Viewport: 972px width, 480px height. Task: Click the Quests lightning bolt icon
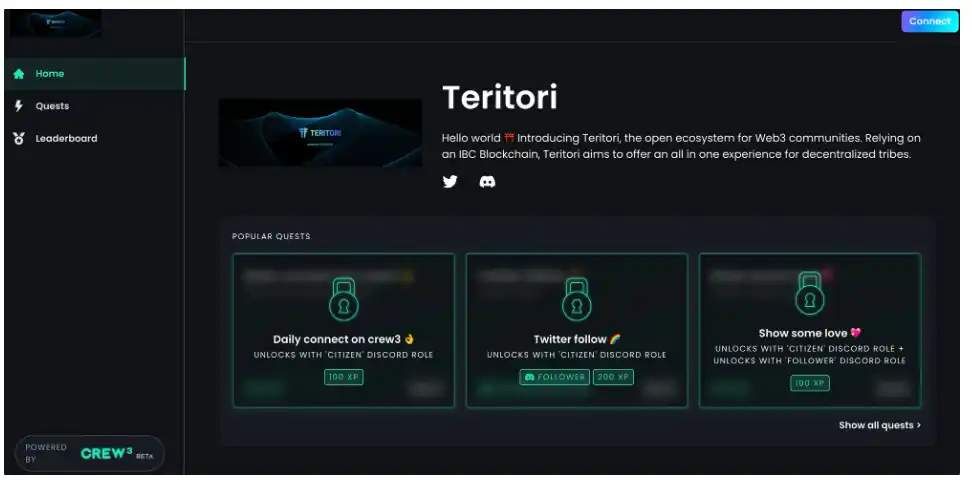point(19,106)
